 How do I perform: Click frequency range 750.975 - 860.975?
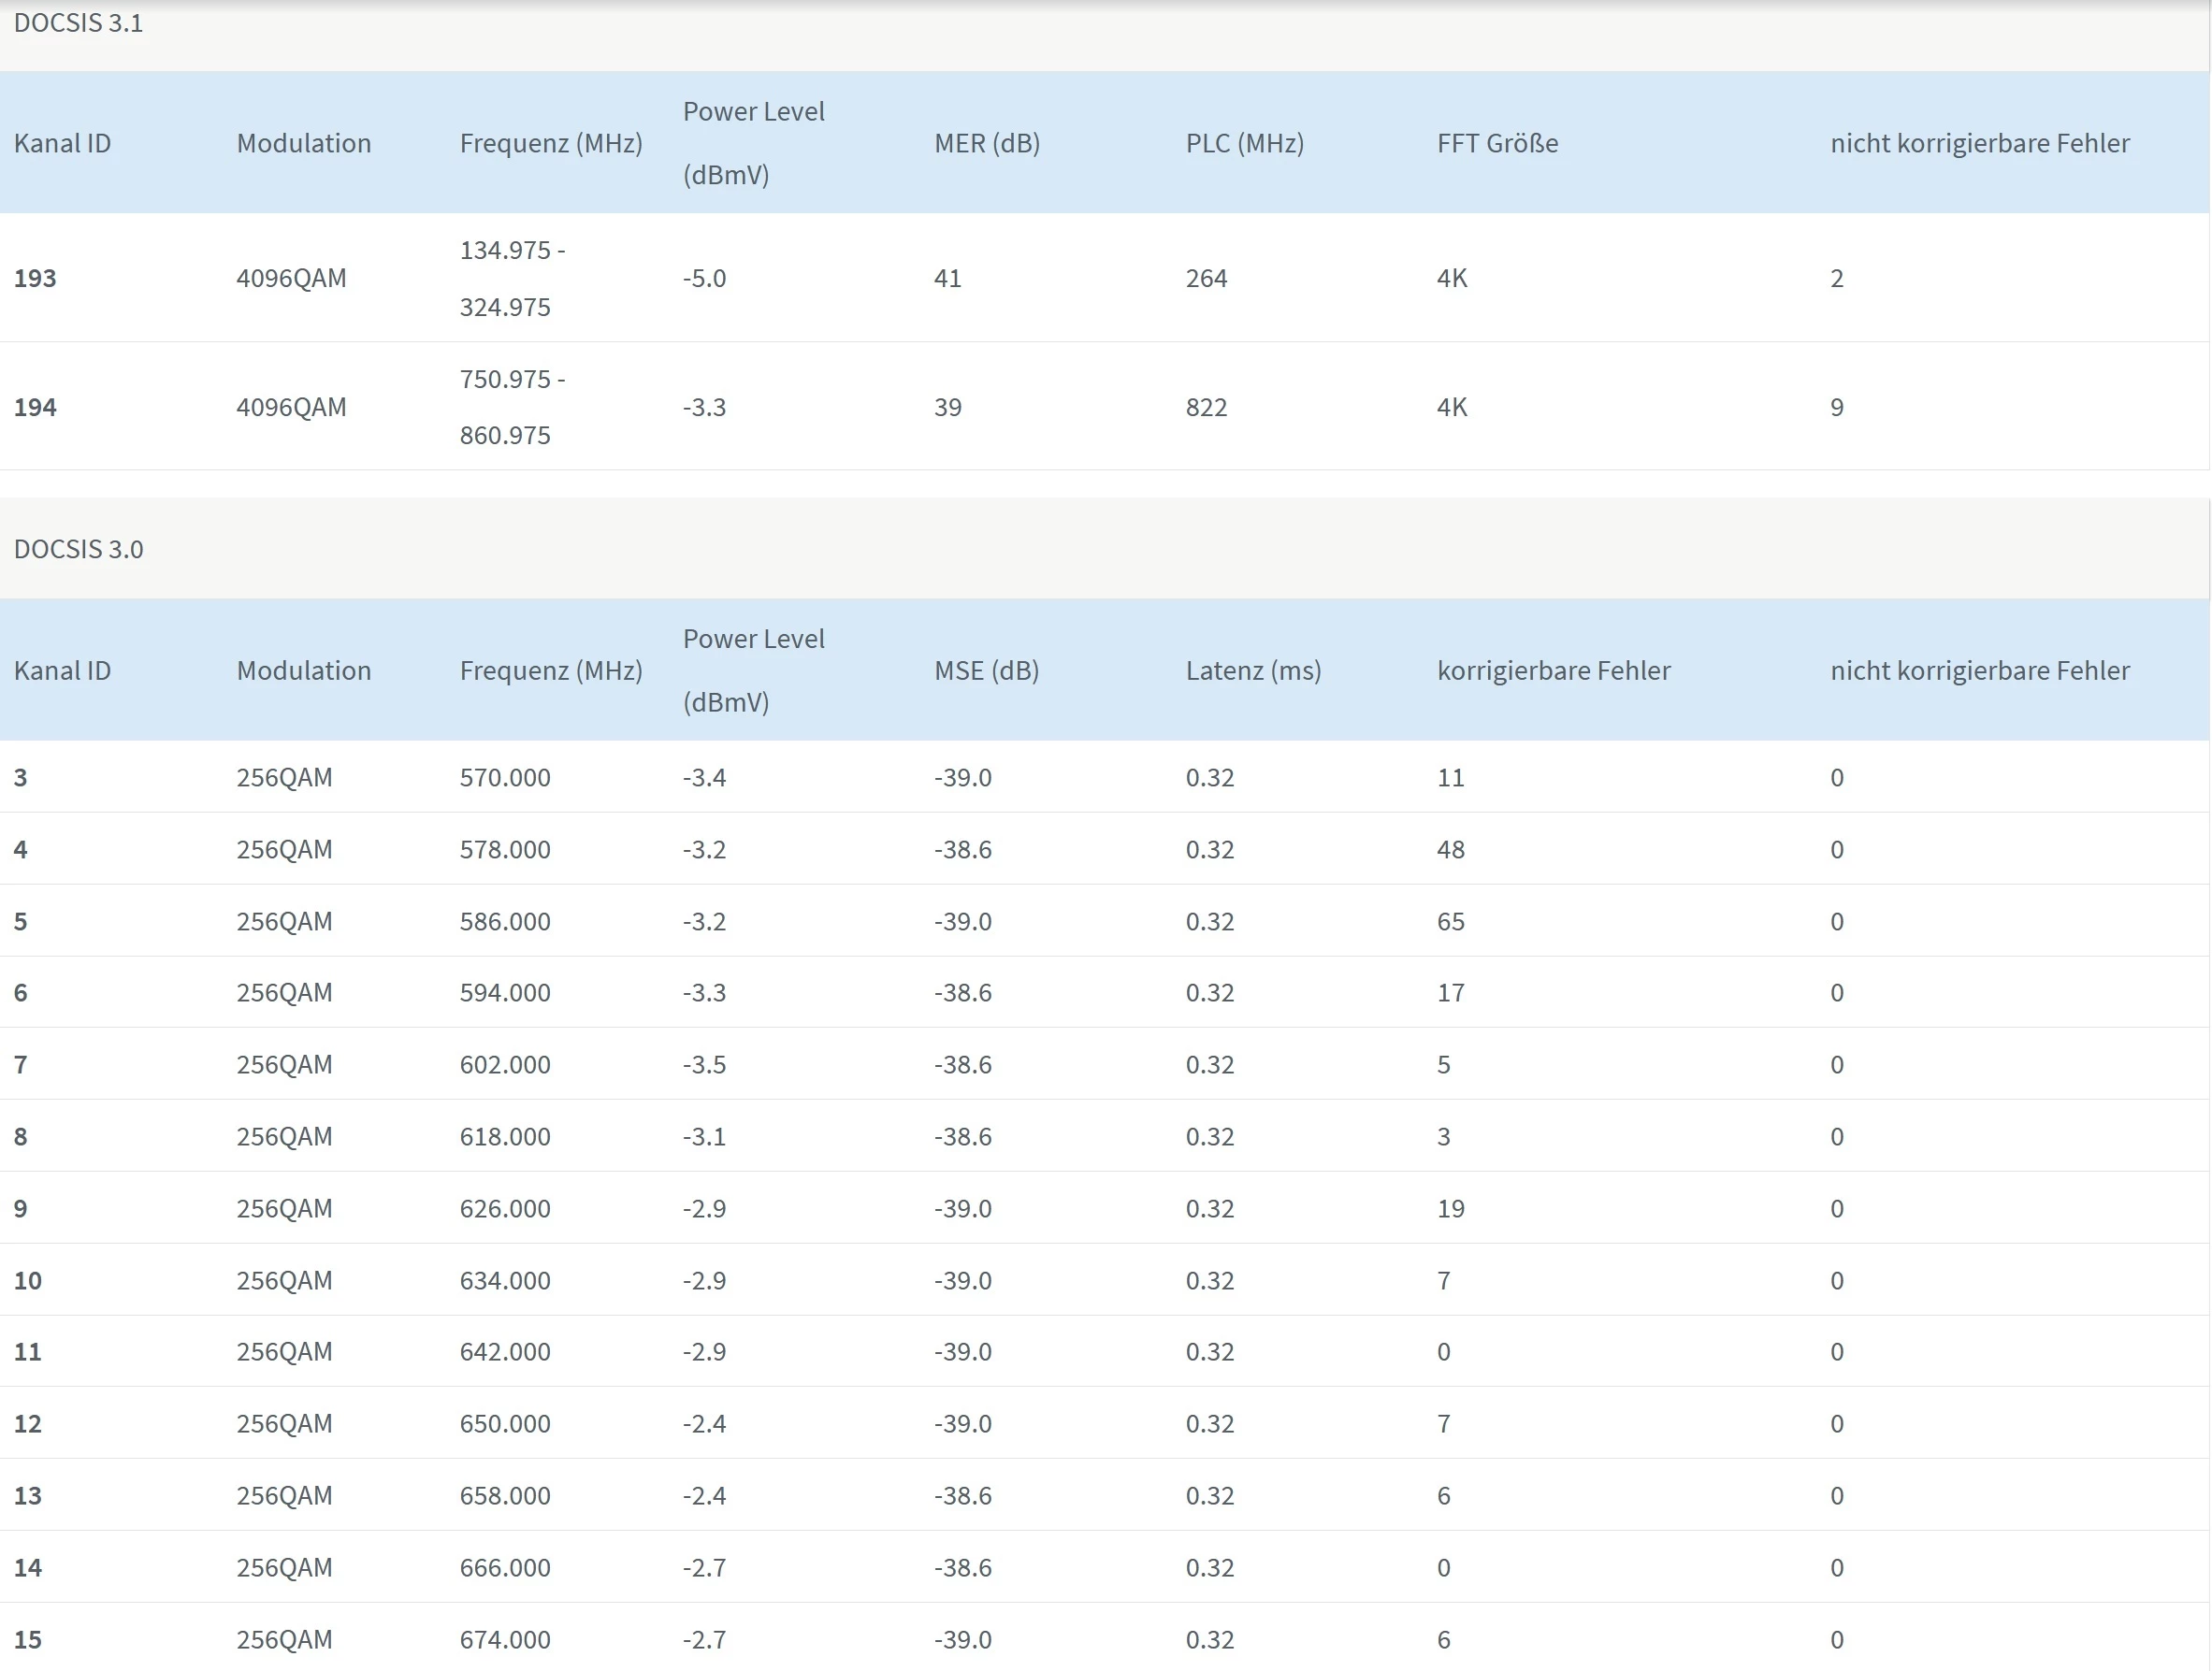click(511, 407)
